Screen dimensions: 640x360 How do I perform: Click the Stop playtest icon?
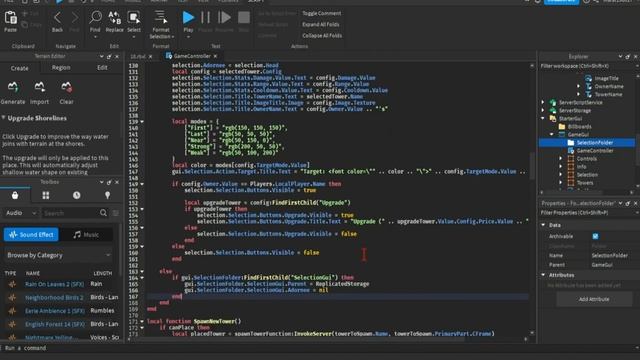tap(244, 18)
